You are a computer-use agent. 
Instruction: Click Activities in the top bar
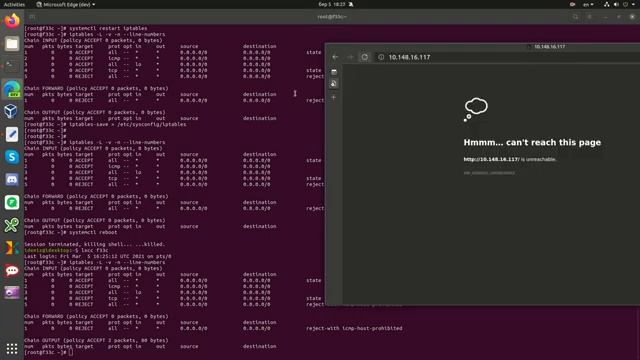point(14,4)
